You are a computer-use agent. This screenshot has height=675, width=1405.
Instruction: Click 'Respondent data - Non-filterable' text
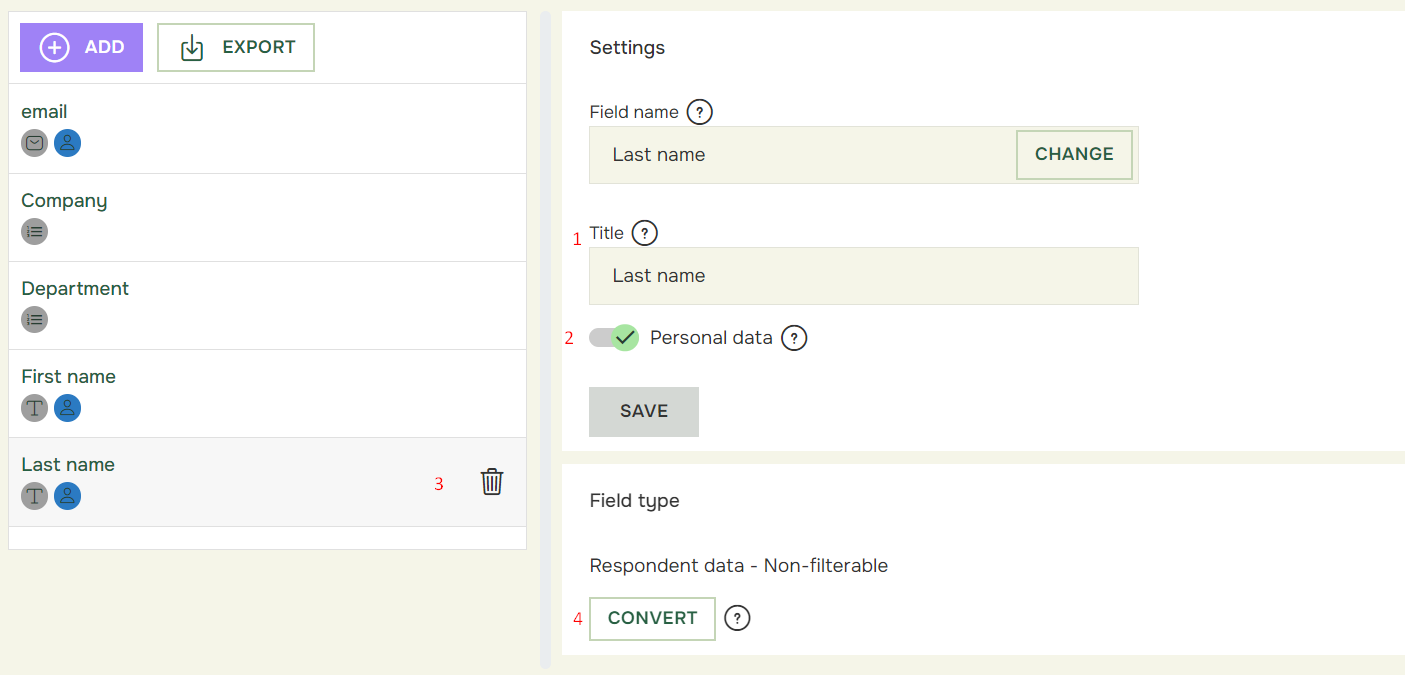click(x=739, y=566)
